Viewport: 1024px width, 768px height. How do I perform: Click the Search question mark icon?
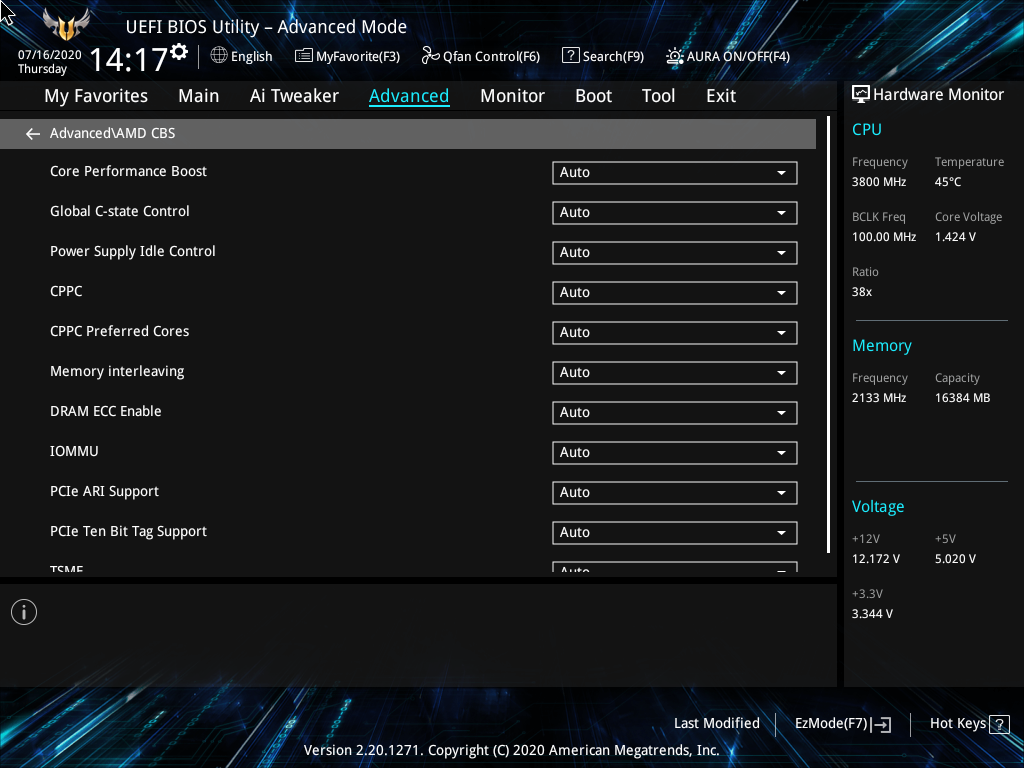tap(570, 56)
